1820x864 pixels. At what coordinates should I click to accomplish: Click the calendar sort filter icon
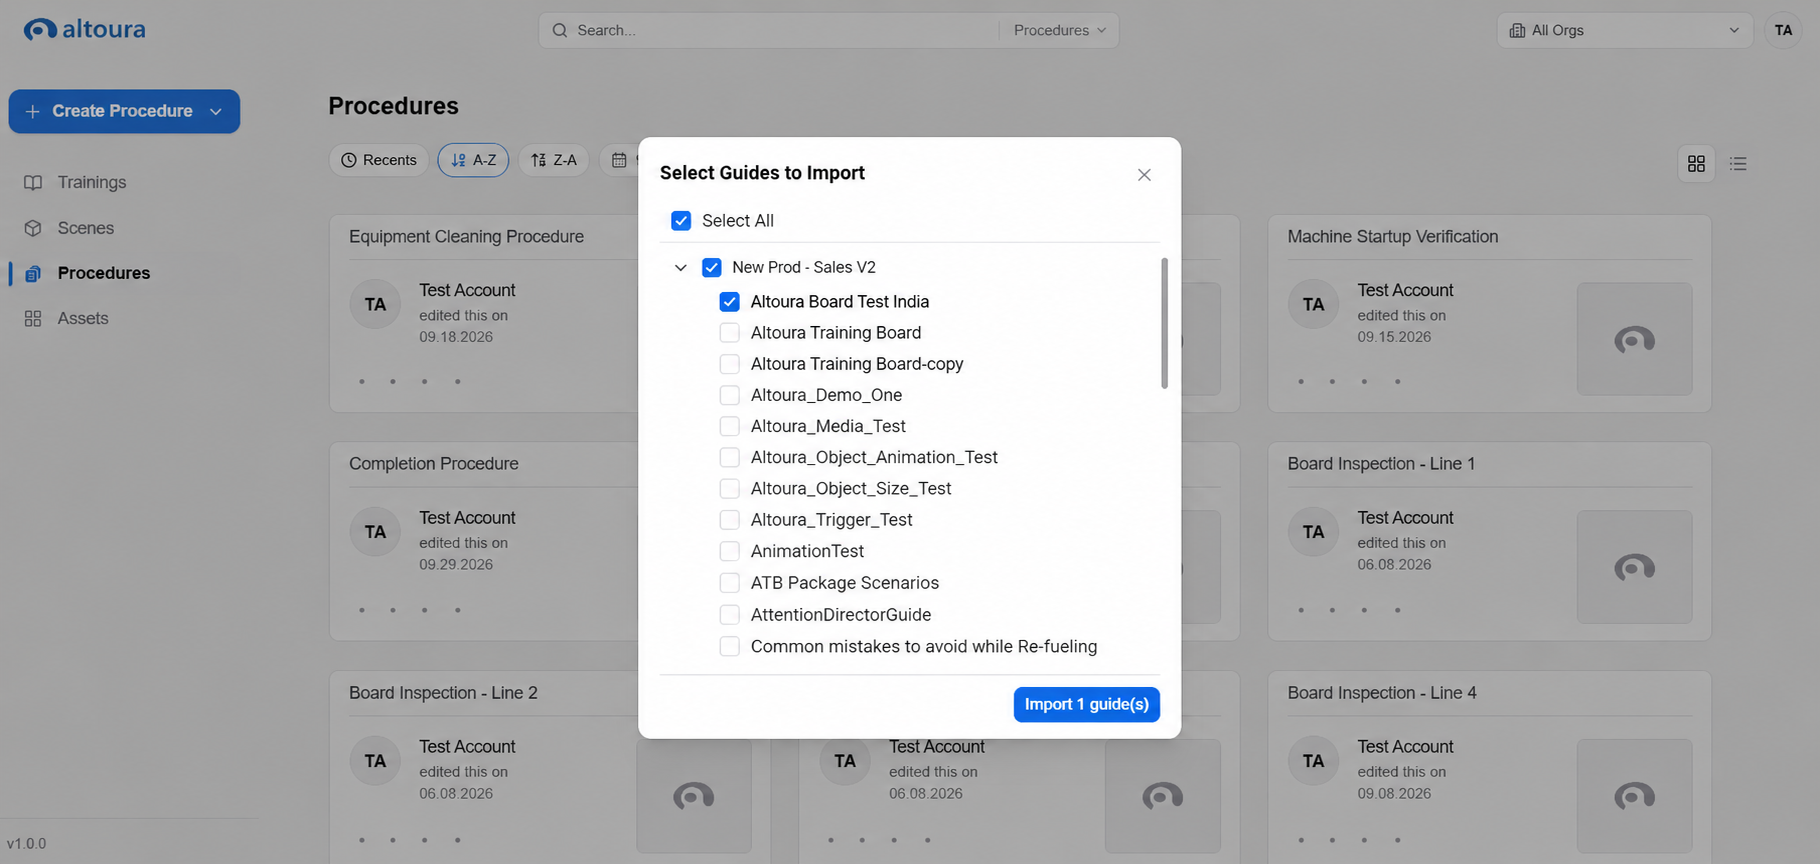[x=619, y=160]
